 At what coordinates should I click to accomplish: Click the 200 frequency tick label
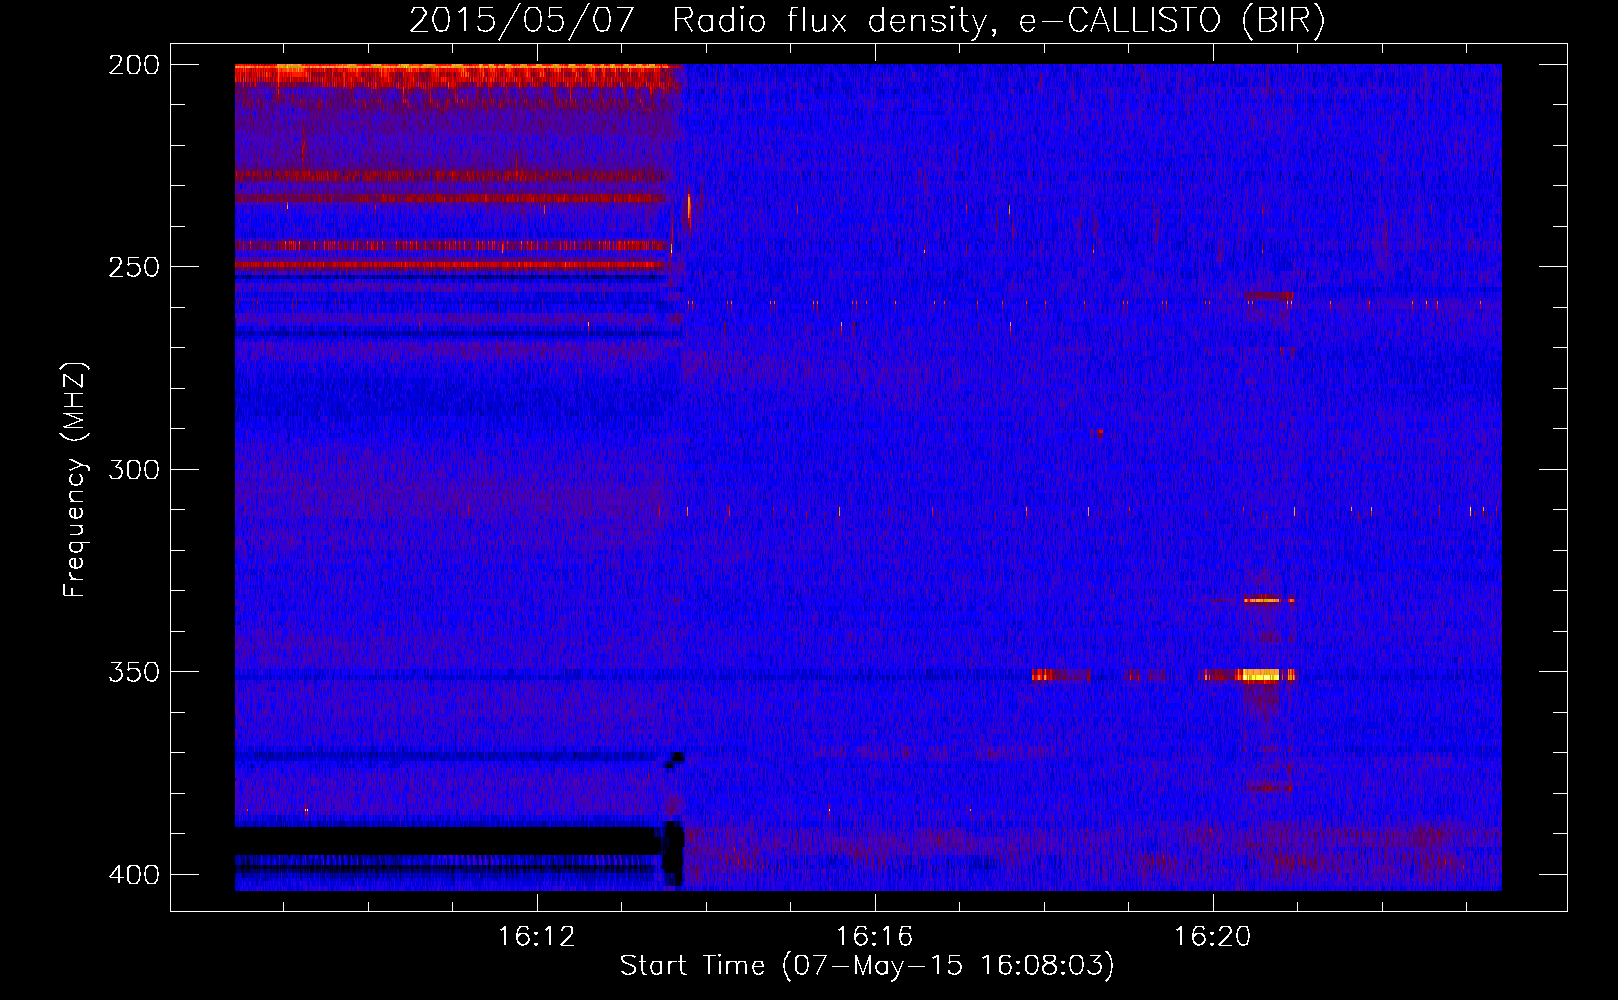tap(133, 65)
